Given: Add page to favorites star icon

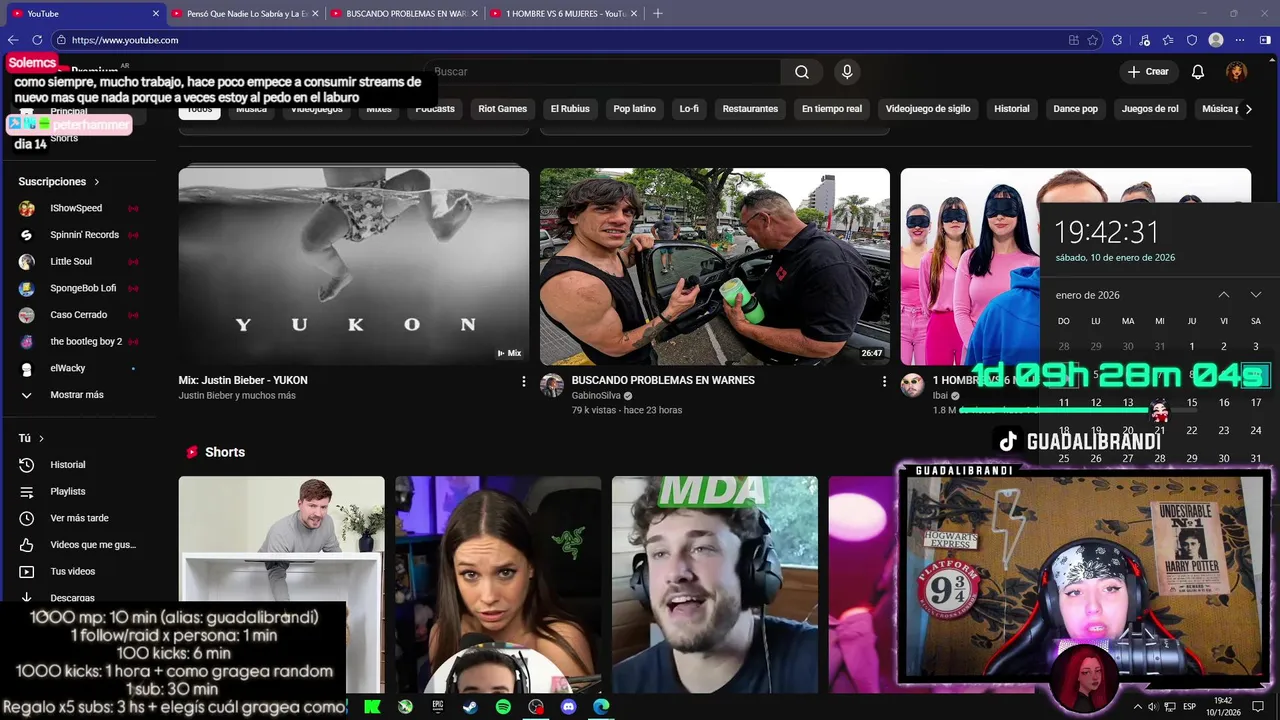Looking at the screenshot, I should (1093, 40).
